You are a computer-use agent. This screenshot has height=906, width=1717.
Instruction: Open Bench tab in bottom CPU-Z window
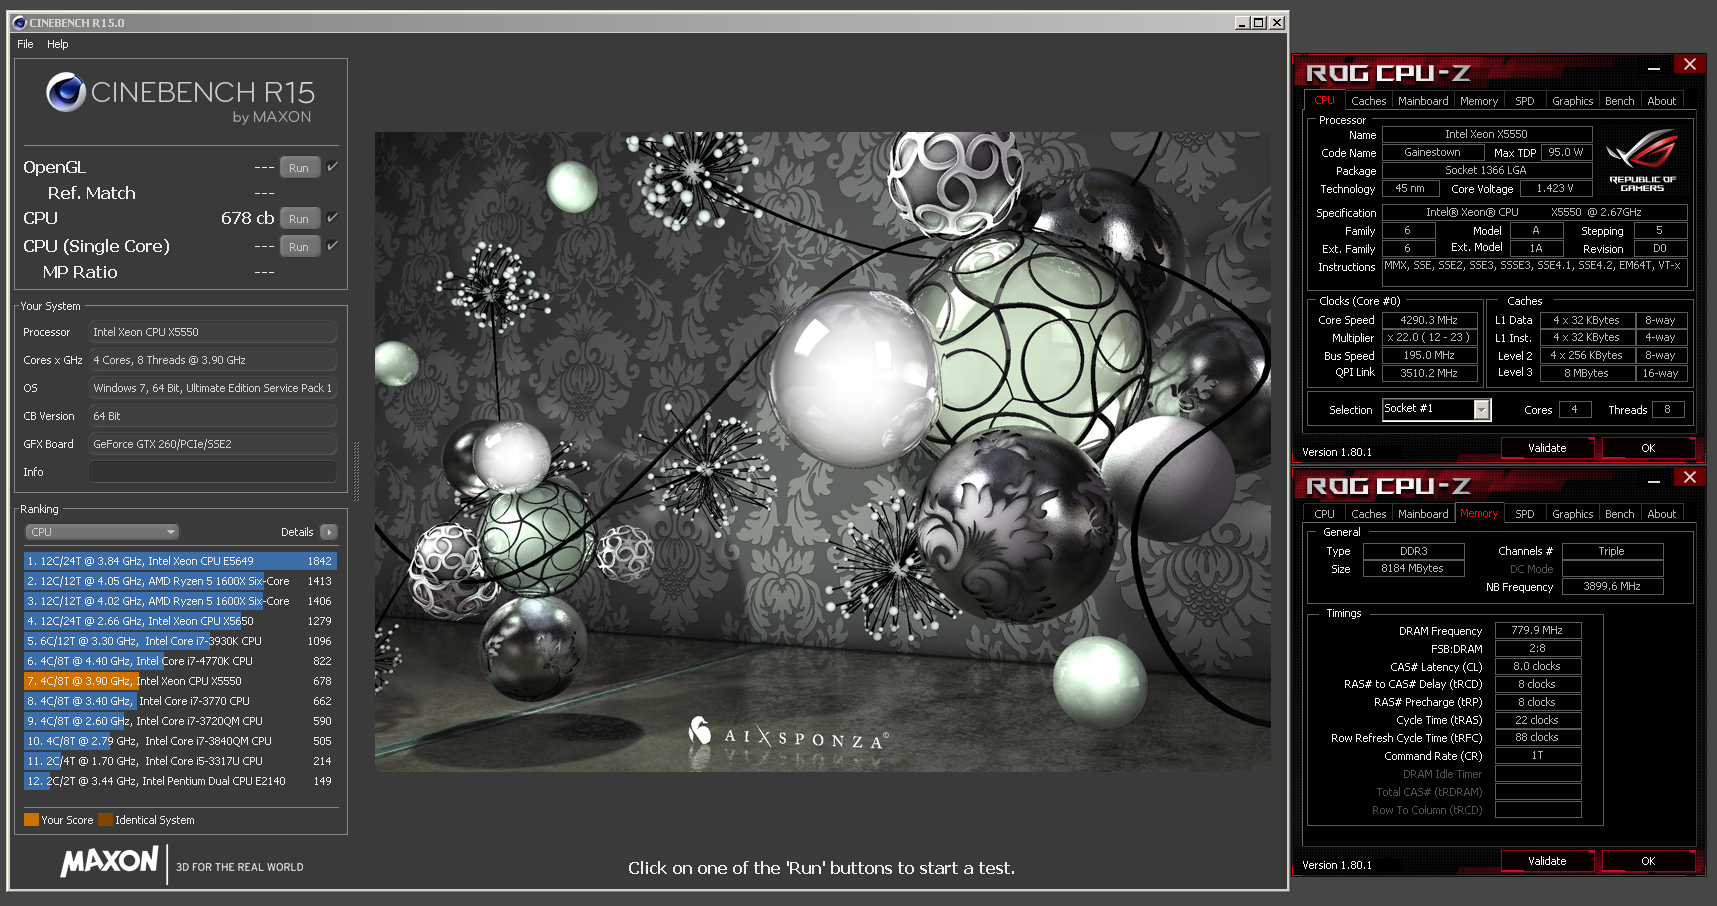1619,514
